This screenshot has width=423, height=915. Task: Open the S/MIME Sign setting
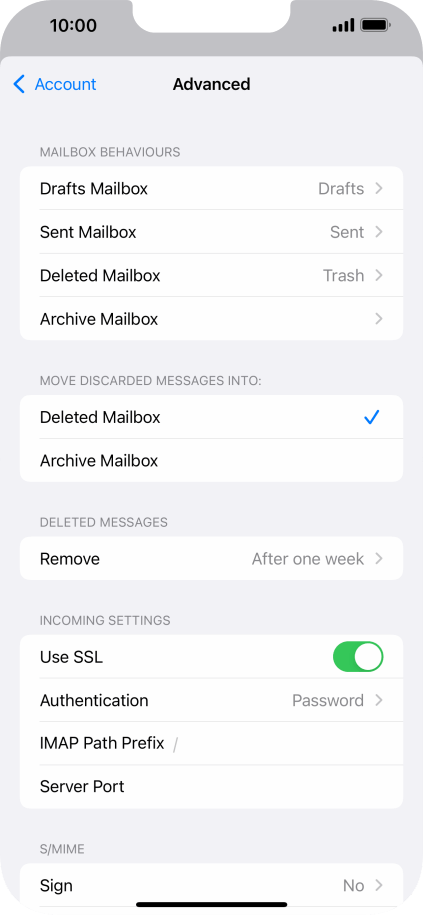coord(211,885)
